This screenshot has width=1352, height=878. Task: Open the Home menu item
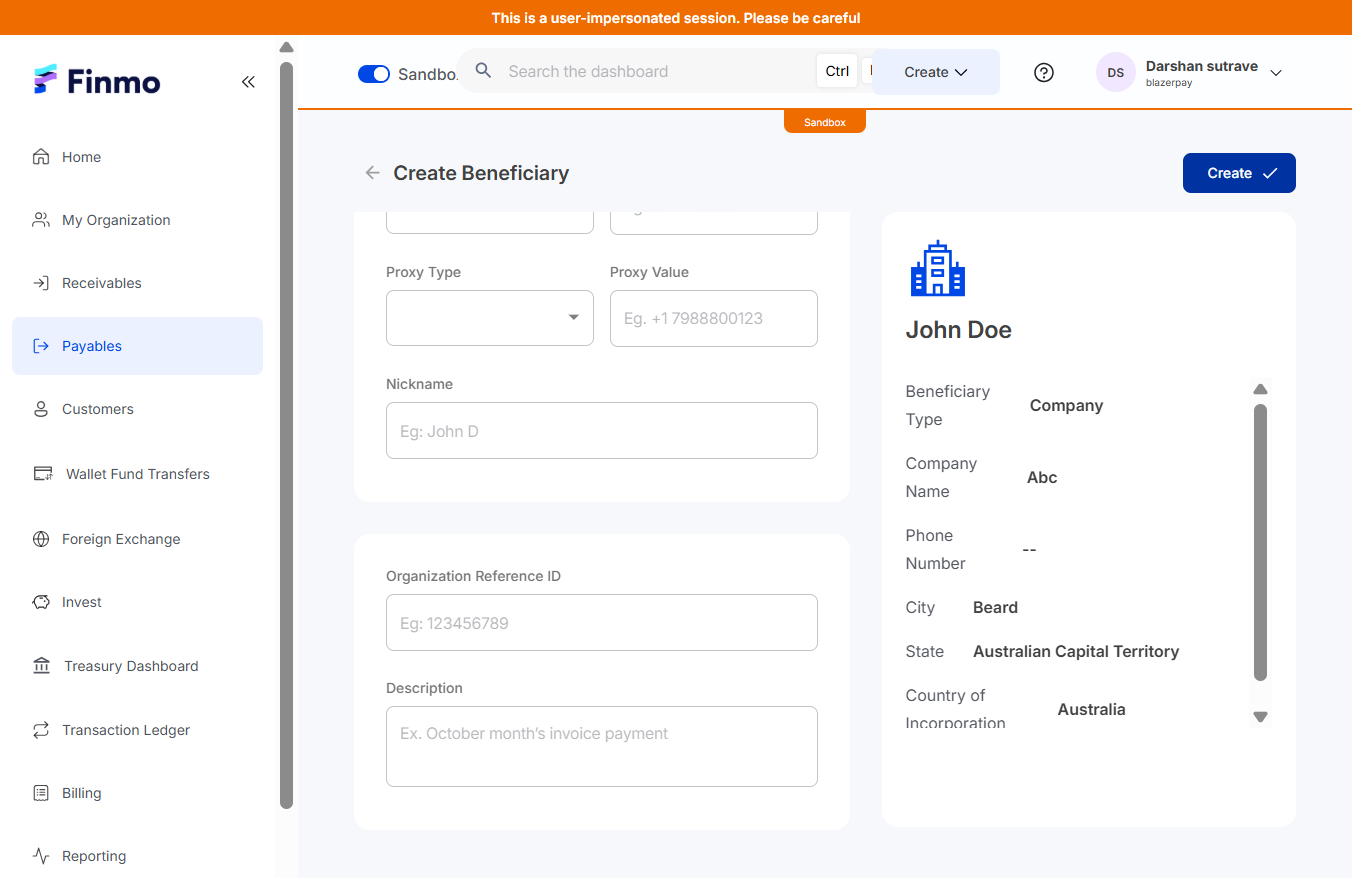138,157
